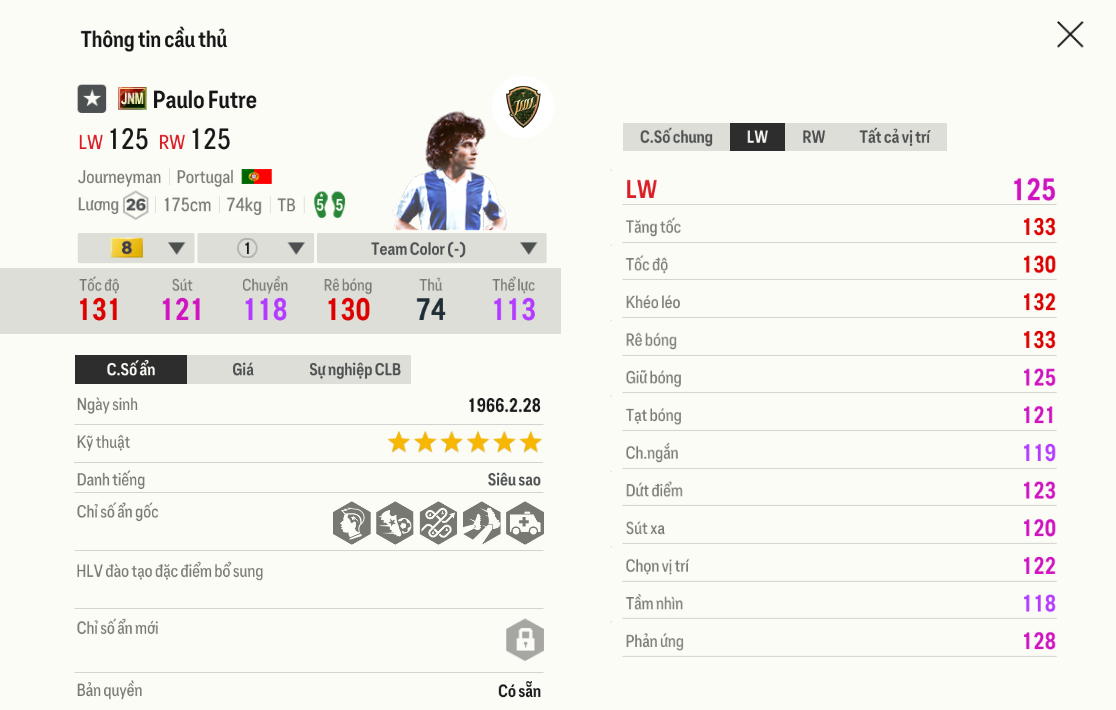This screenshot has height=710, width=1116.
Task: Click the dribble path trait icon
Action: pos(438,523)
